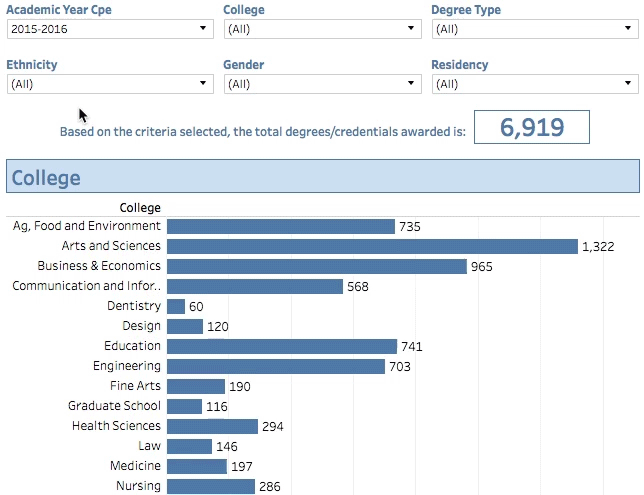Click the Communication and Infor.. label
644x495 pixels.
(86, 285)
